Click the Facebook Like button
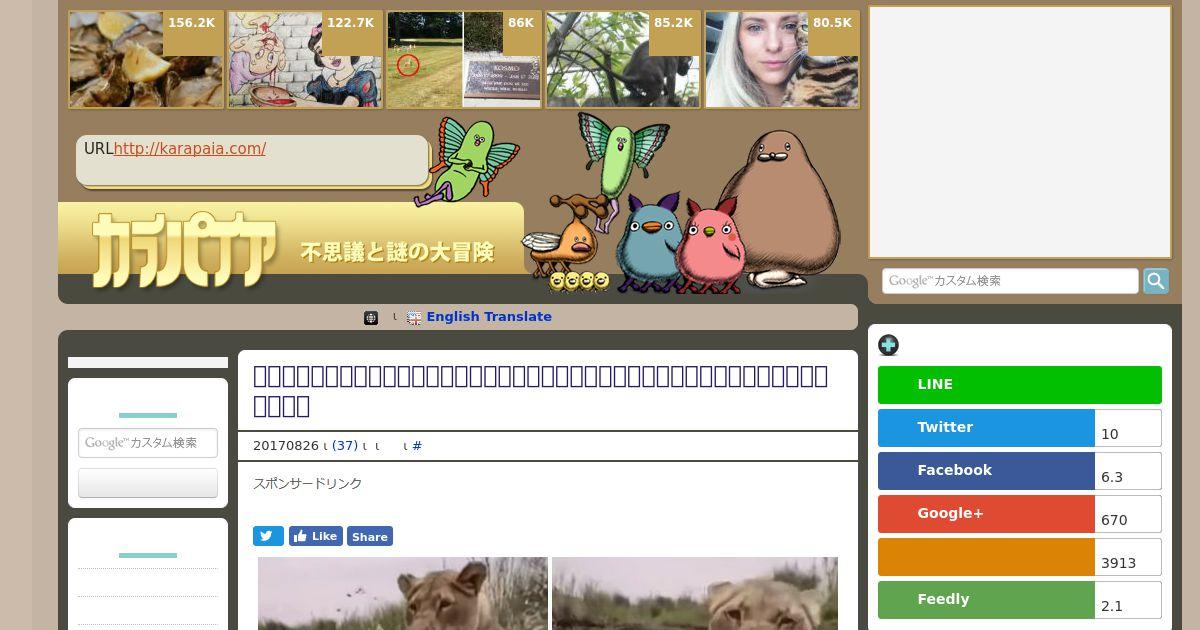1200x630 pixels. [316, 536]
